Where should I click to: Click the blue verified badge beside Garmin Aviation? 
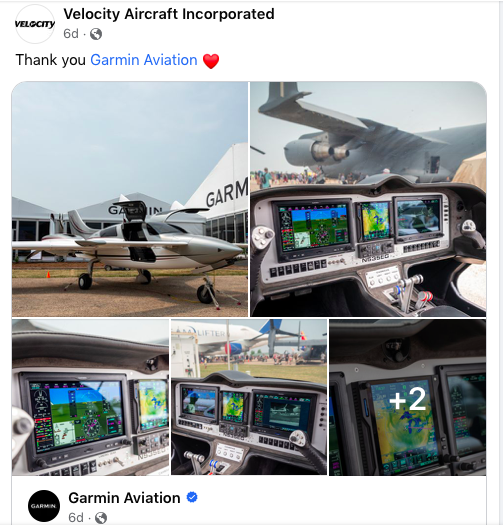(x=192, y=497)
